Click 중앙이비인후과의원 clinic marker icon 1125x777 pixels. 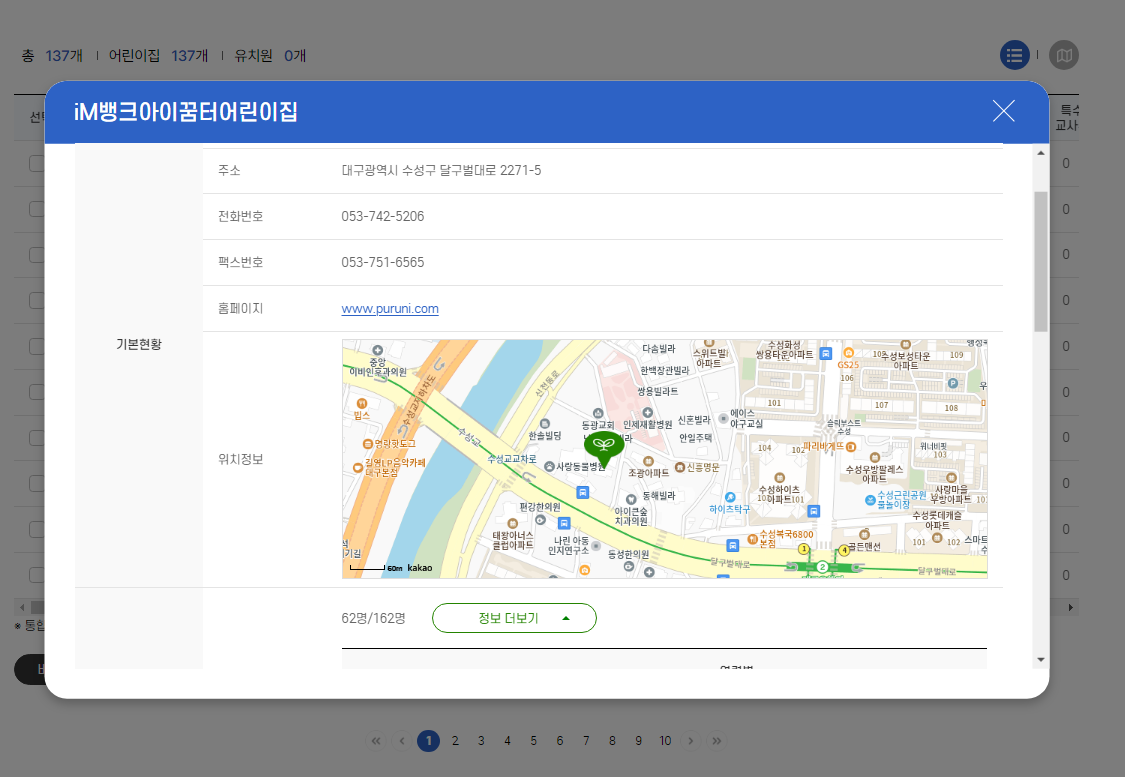click(x=377, y=351)
